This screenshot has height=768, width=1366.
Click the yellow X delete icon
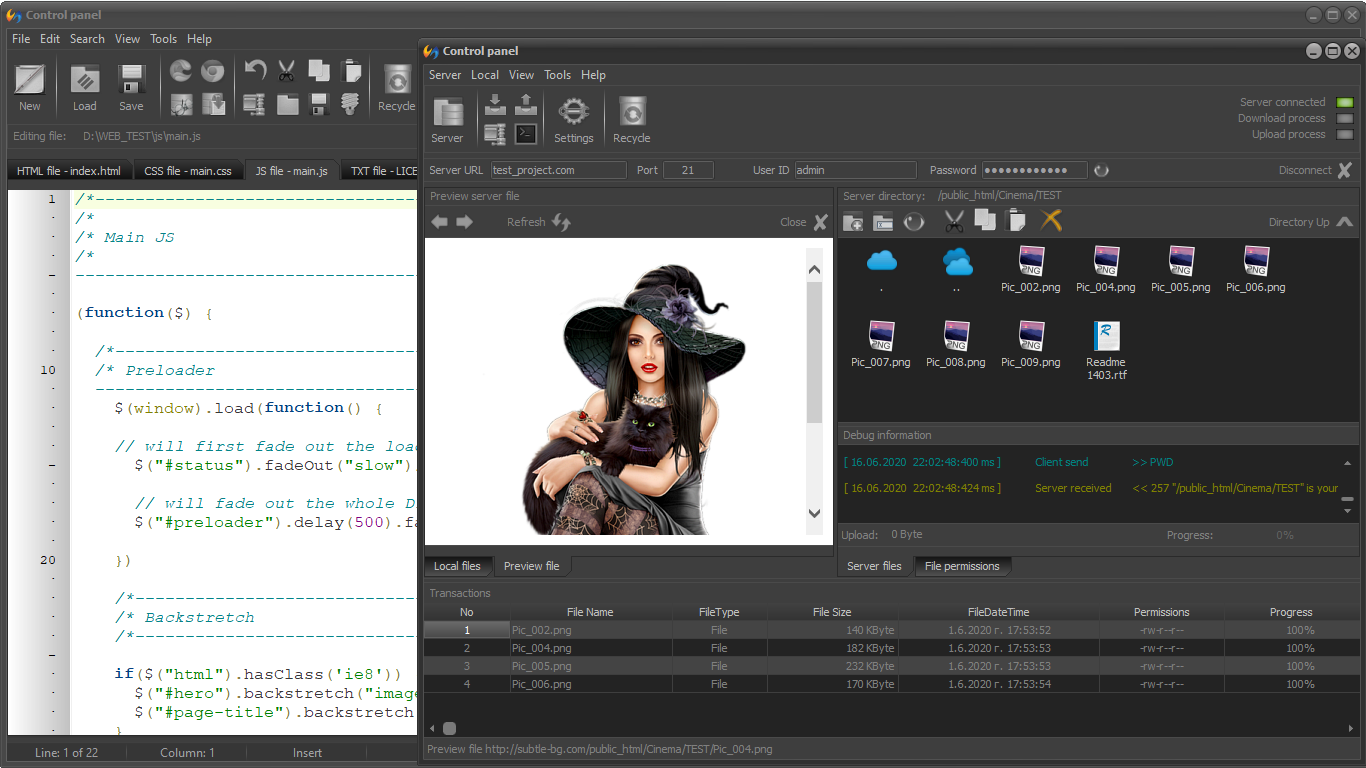(1051, 221)
